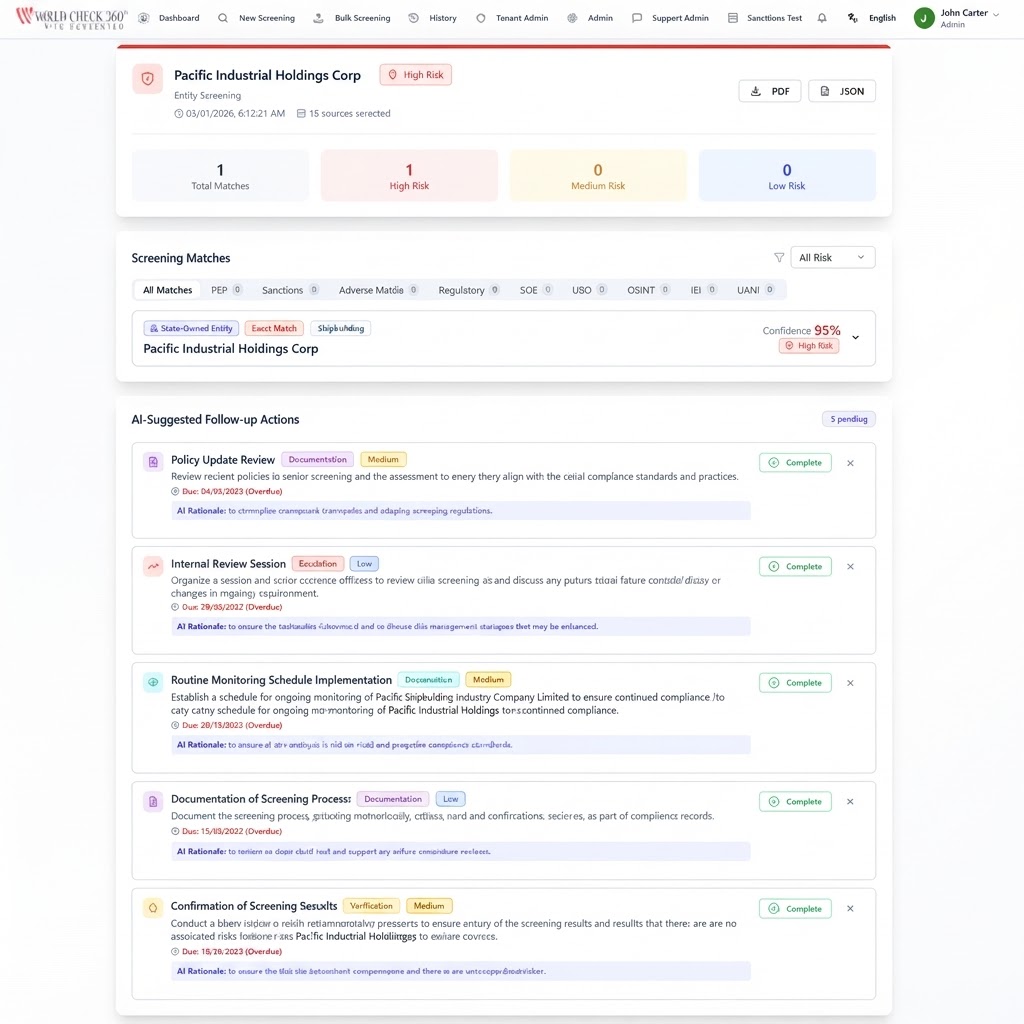The height and width of the screenshot is (1024, 1024).
Task: Dismiss the Policy Update Review action
Action: [850, 463]
